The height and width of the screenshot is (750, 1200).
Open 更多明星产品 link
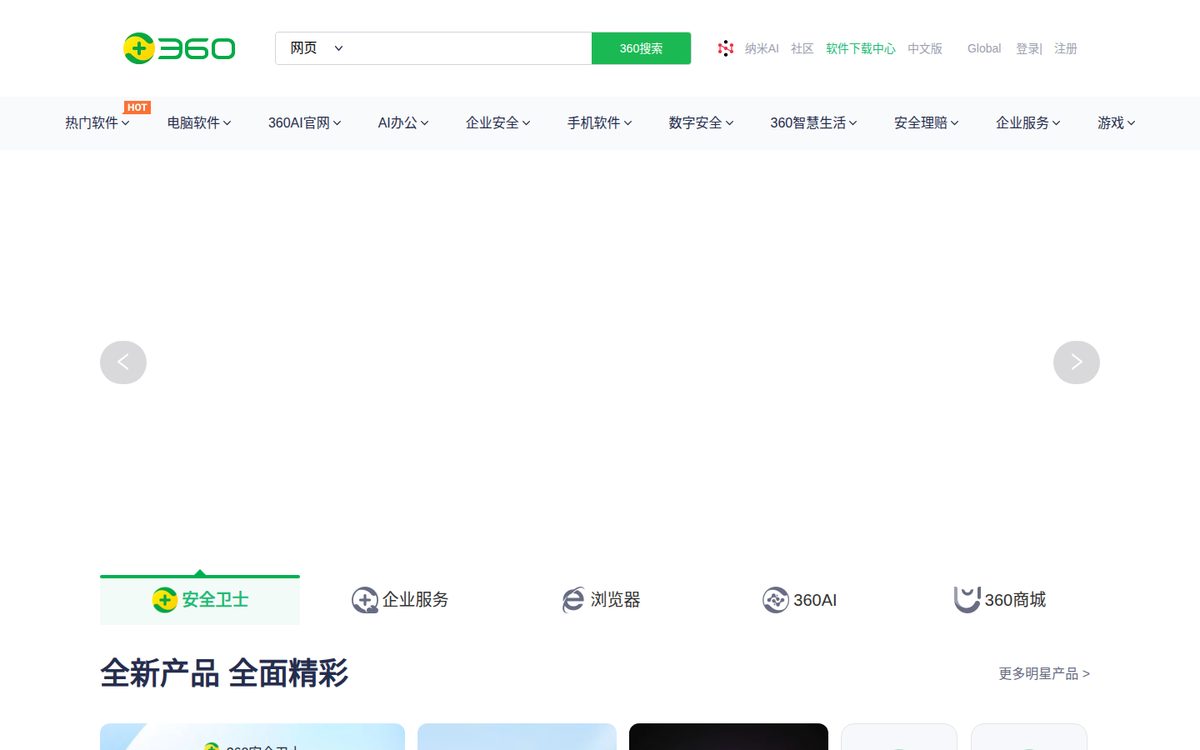[x=1044, y=674]
